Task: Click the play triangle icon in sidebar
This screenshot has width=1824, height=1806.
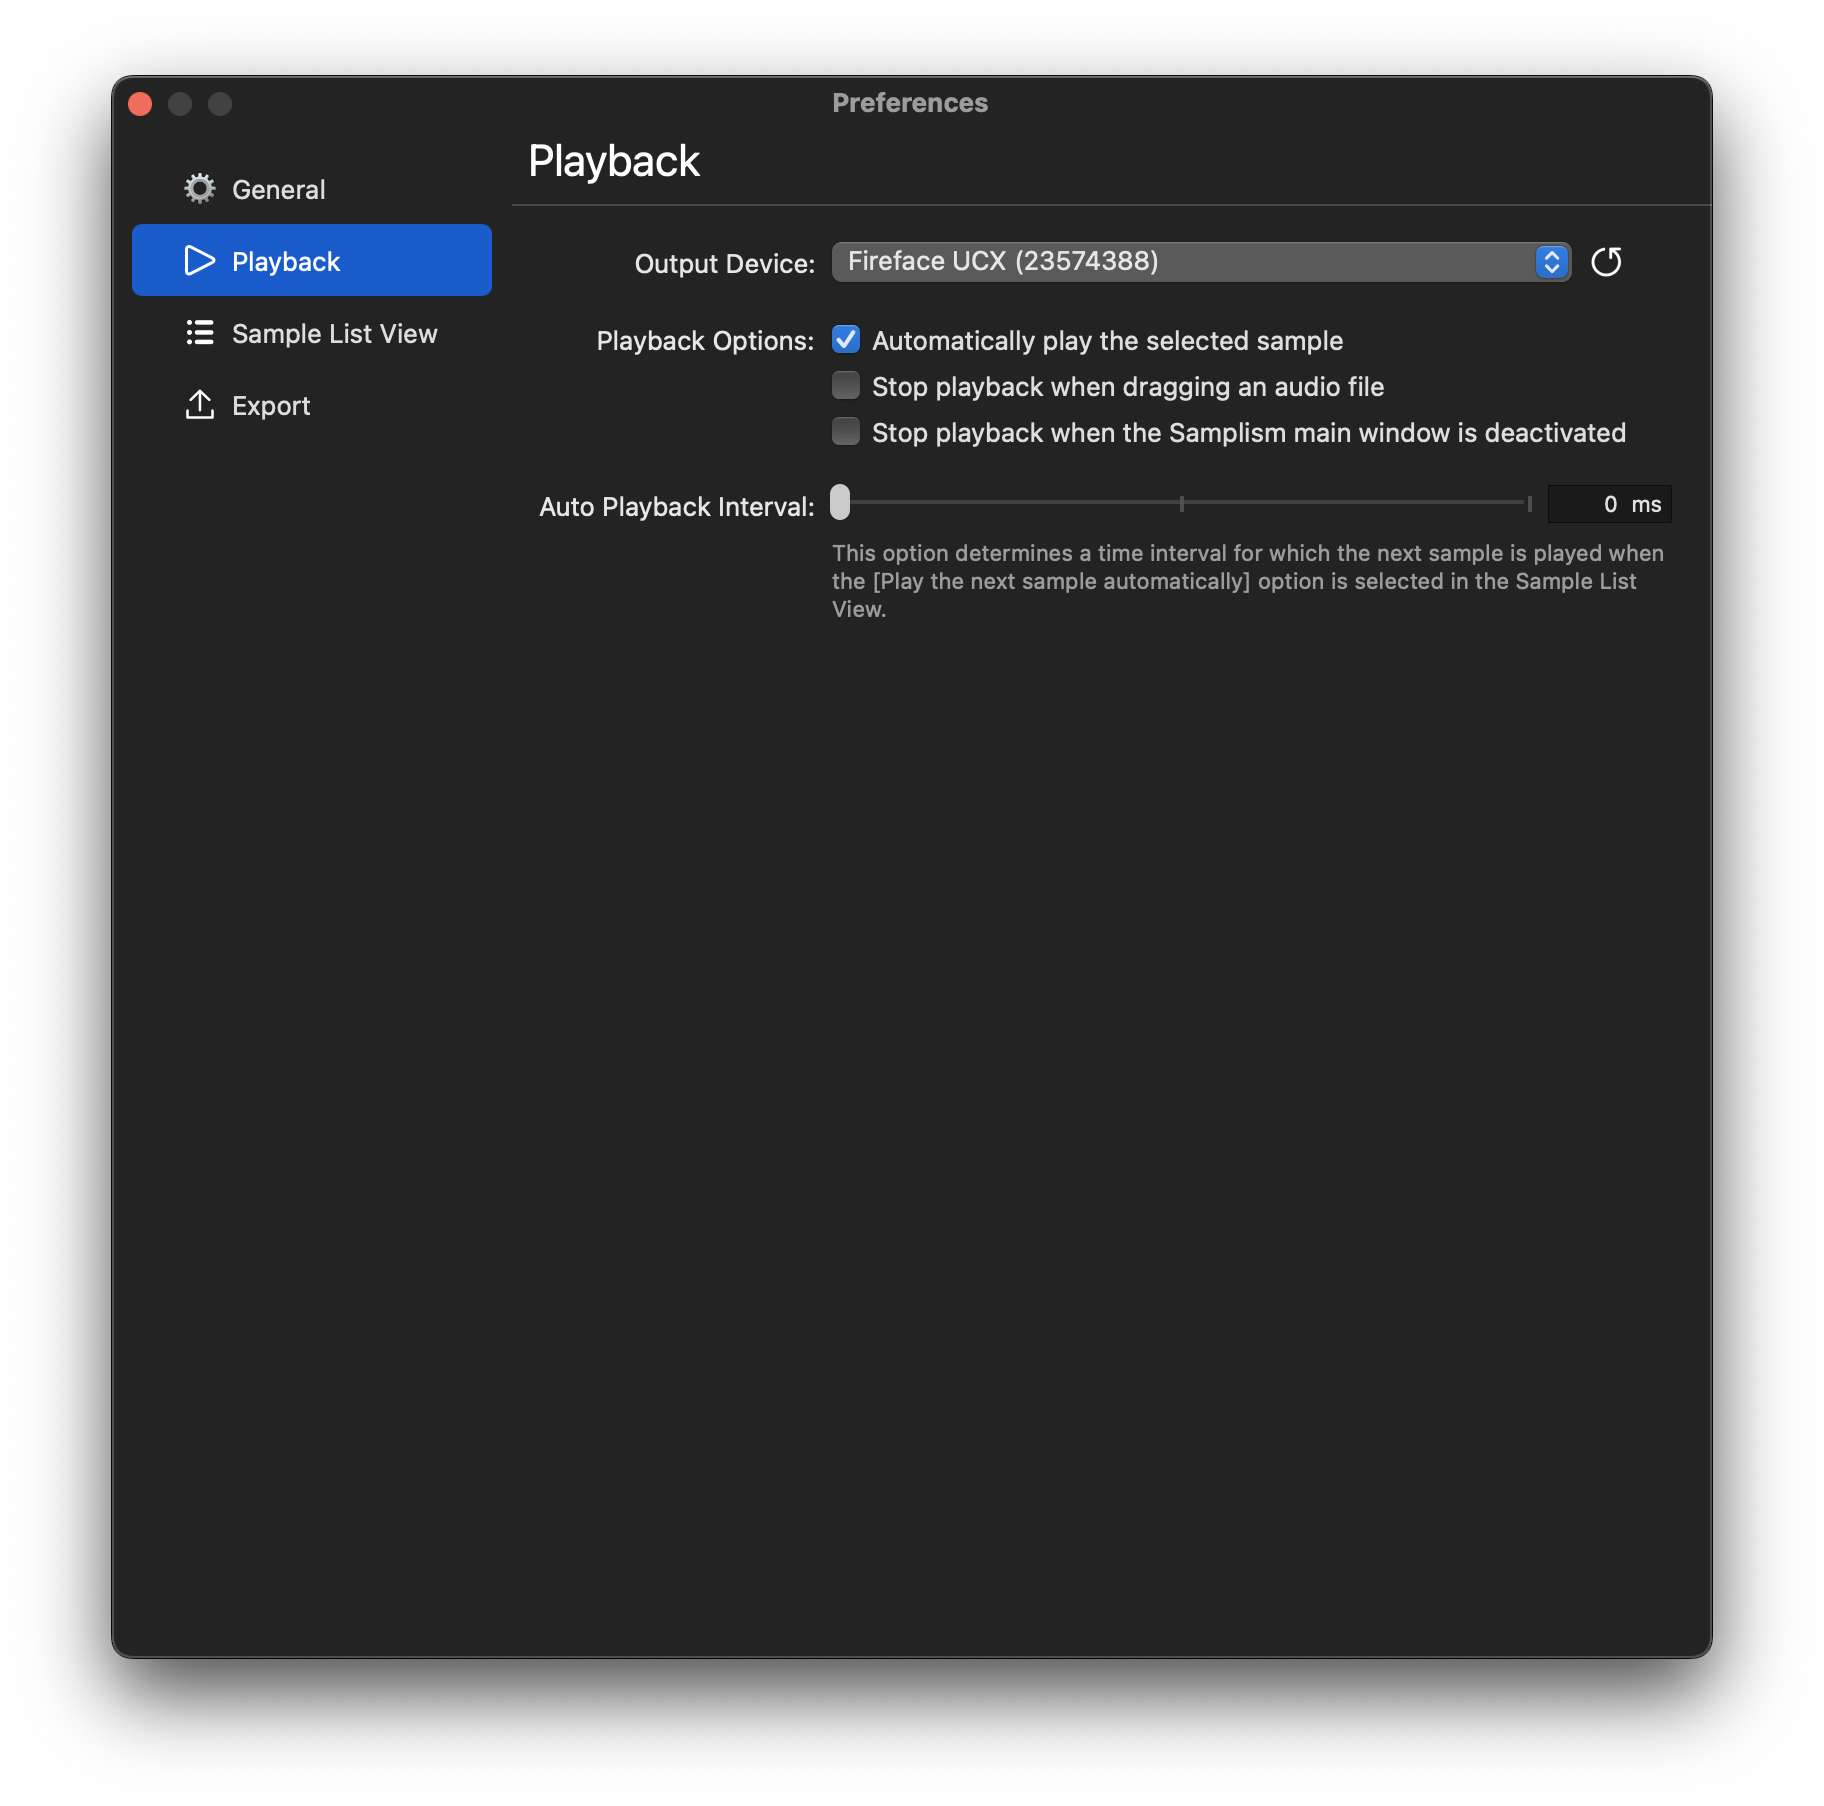Action: pos(200,261)
